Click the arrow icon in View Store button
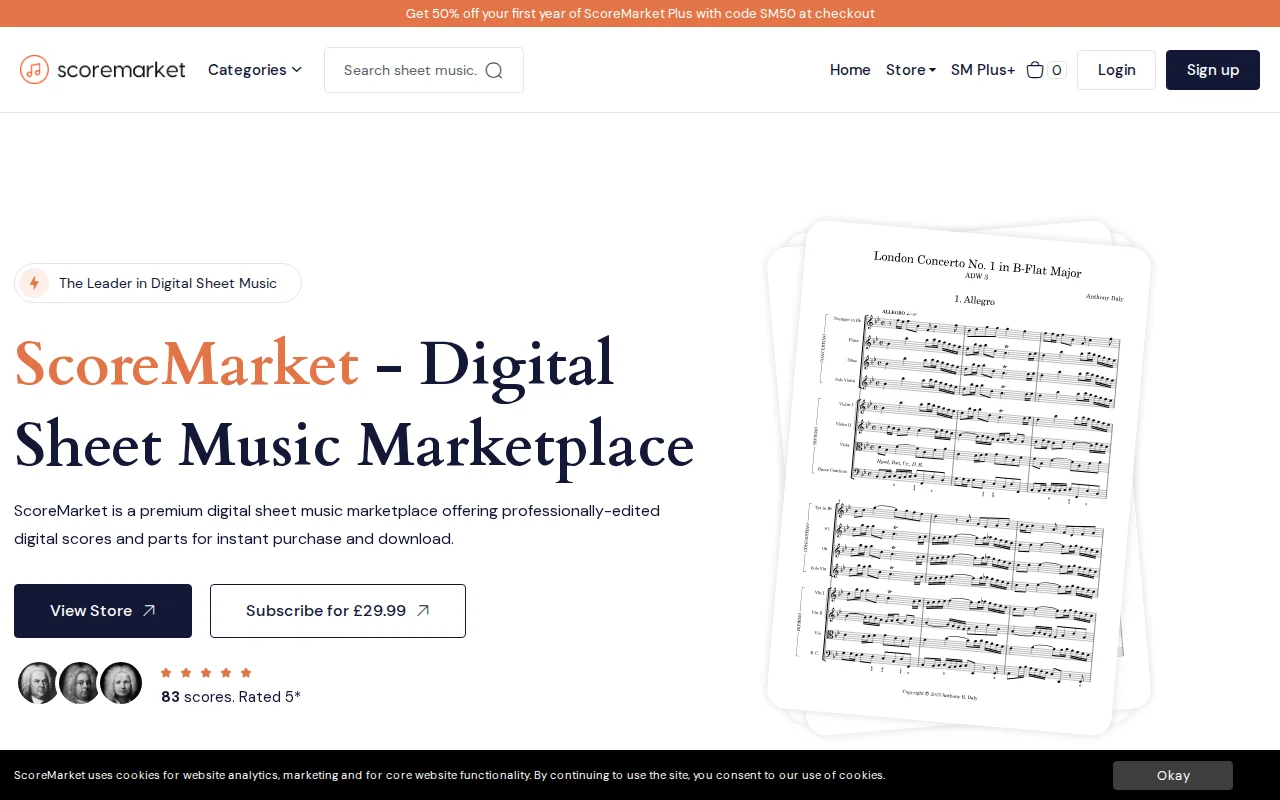Screen dimensions: 1280x800 149,611
